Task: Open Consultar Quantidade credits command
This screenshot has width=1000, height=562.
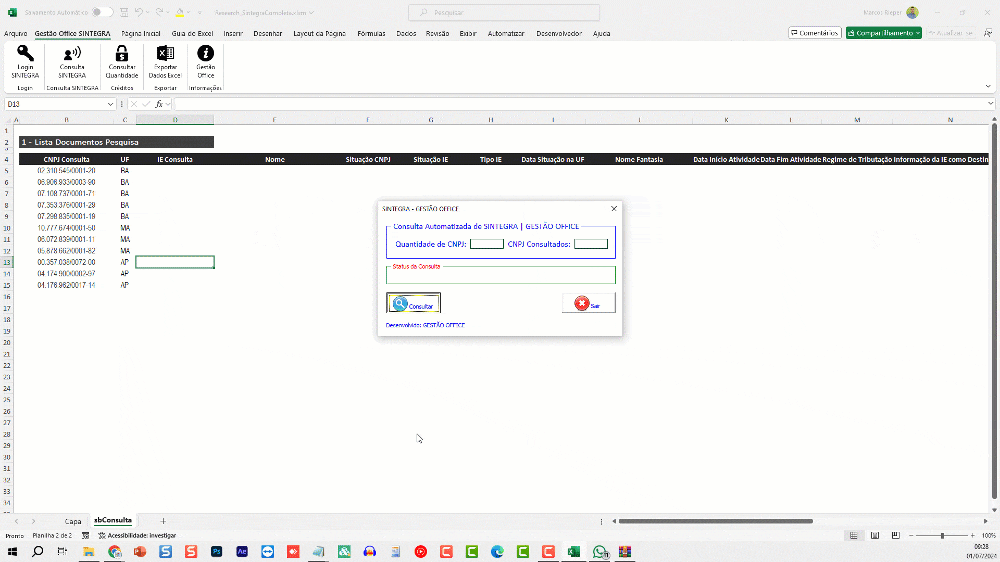Action: point(121,62)
